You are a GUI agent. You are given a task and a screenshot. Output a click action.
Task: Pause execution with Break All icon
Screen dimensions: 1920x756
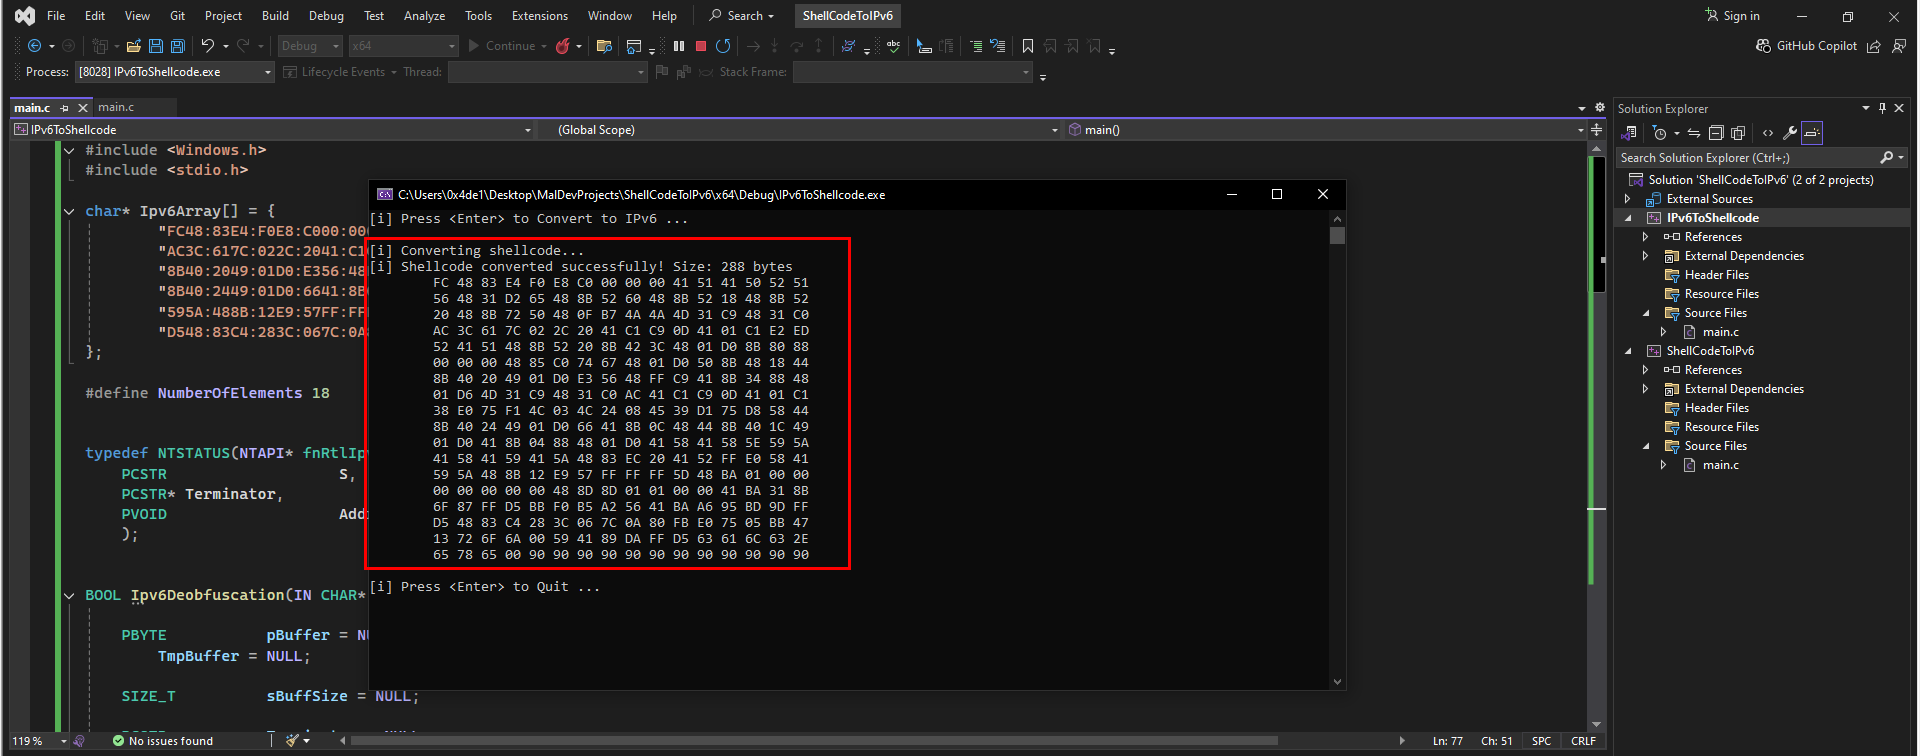point(679,46)
